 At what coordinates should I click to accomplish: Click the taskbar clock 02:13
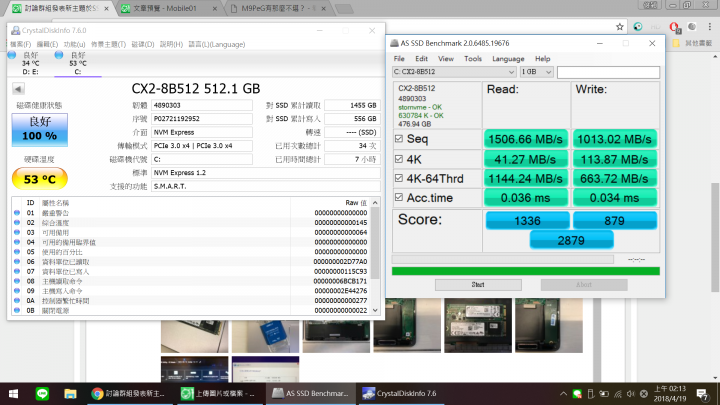[670, 394]
